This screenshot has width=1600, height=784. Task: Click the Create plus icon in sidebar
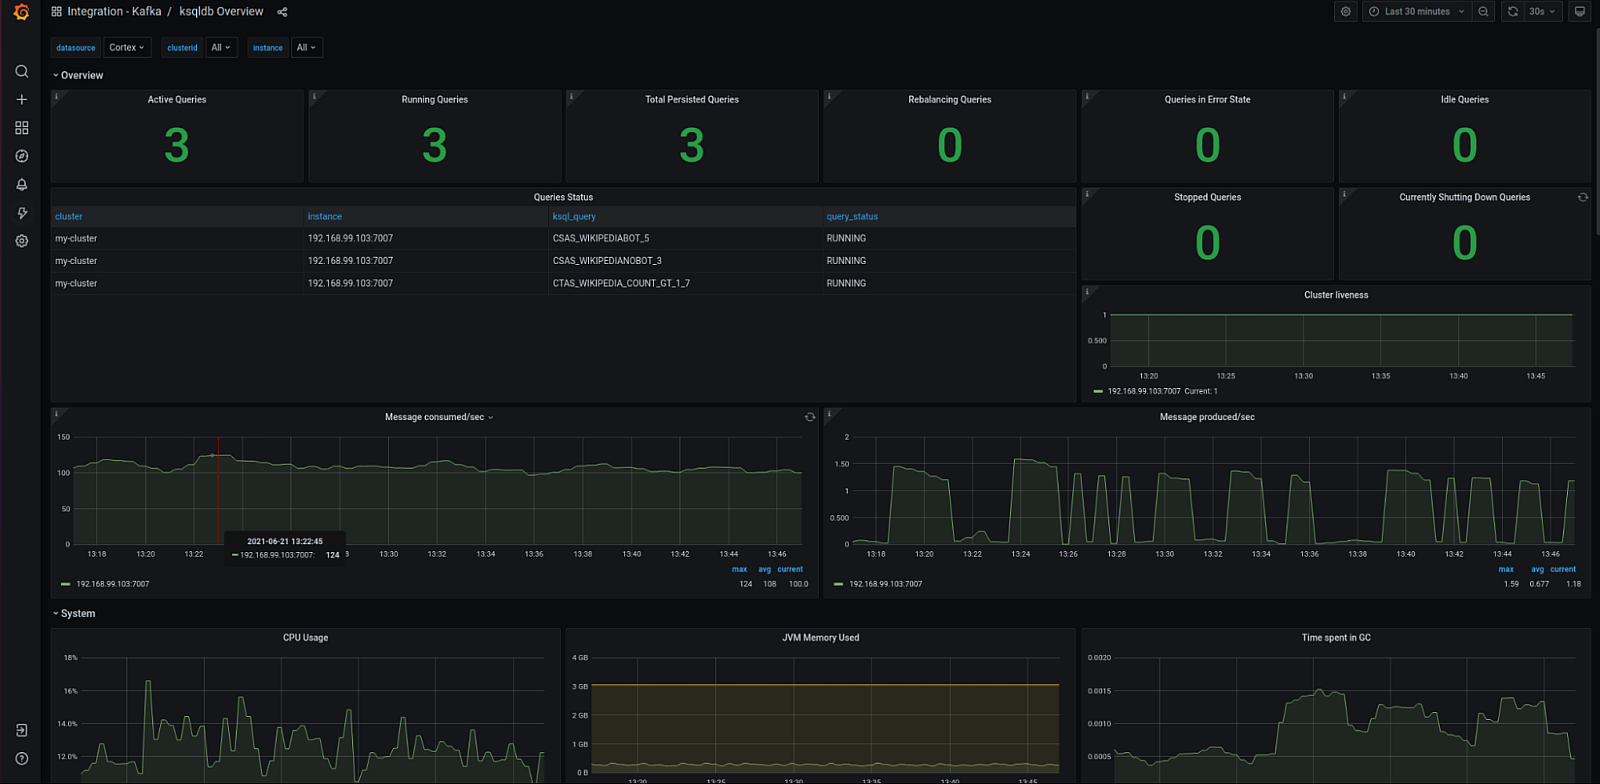pyautogui.click(x=21, y=100)
